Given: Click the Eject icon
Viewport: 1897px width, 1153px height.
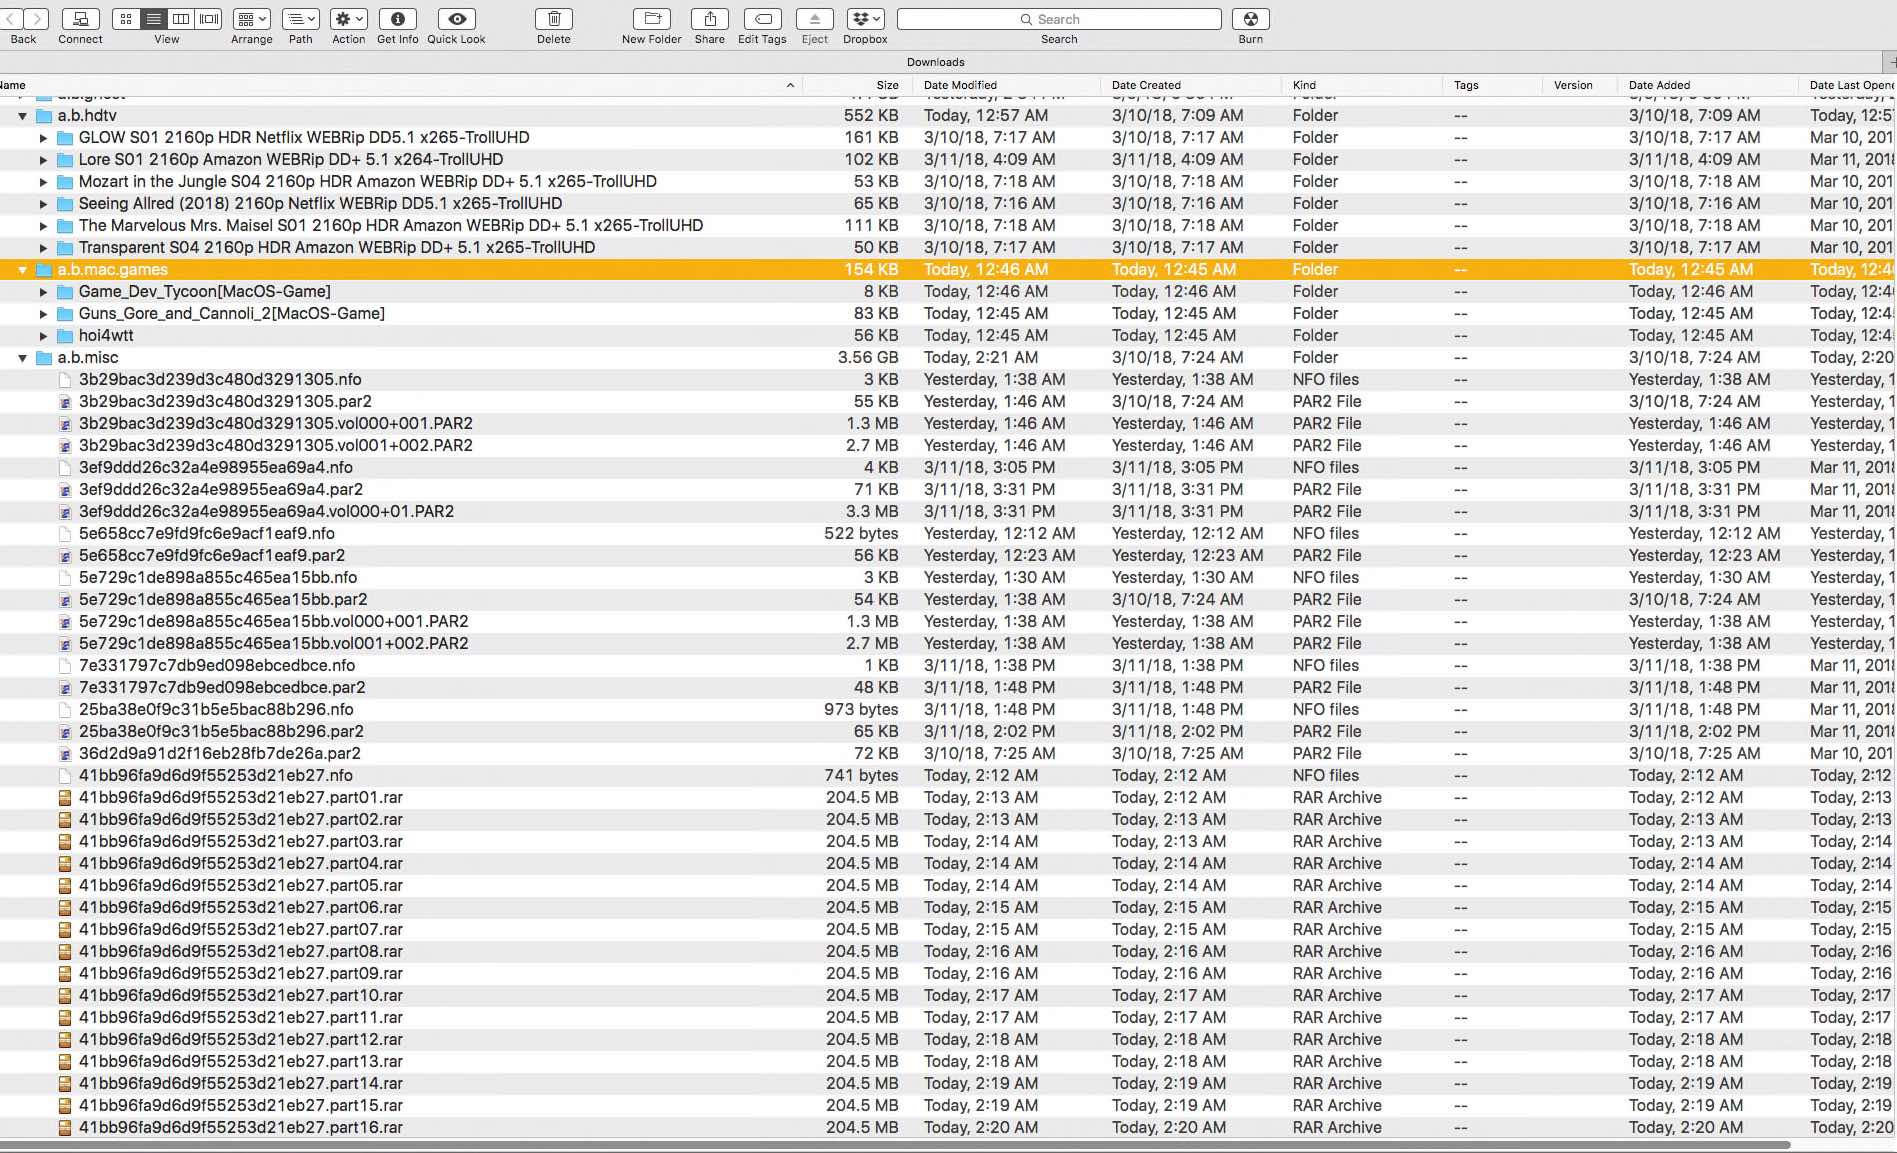Looking at the screenshot, I should tap(815, 19).
